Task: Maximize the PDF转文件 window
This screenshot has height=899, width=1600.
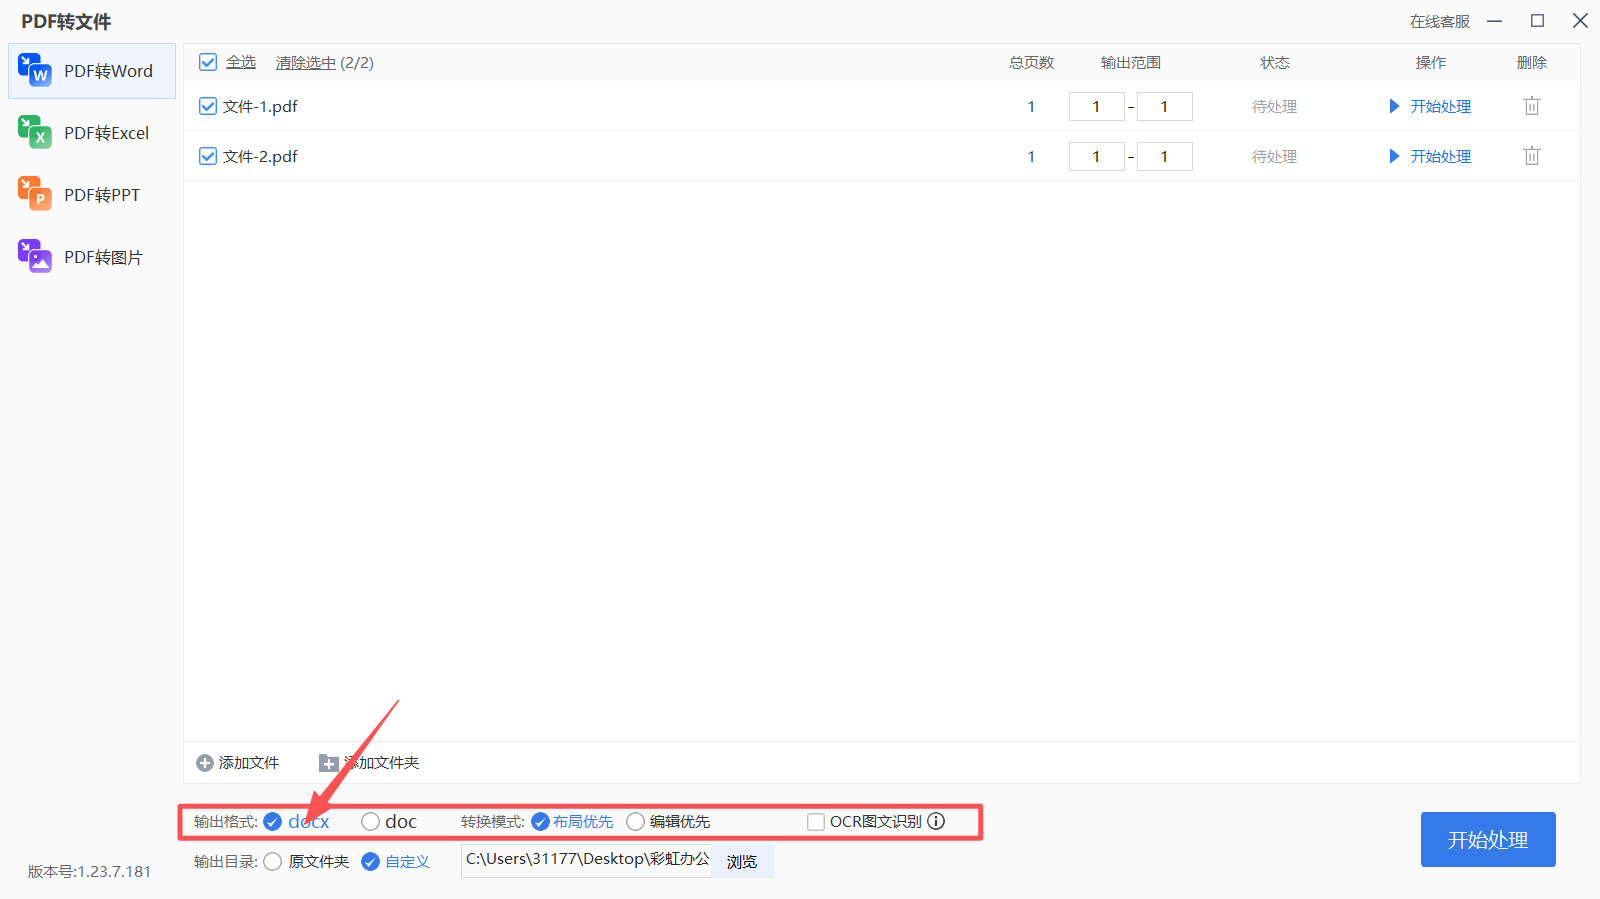Action: tap(1538, 21)
